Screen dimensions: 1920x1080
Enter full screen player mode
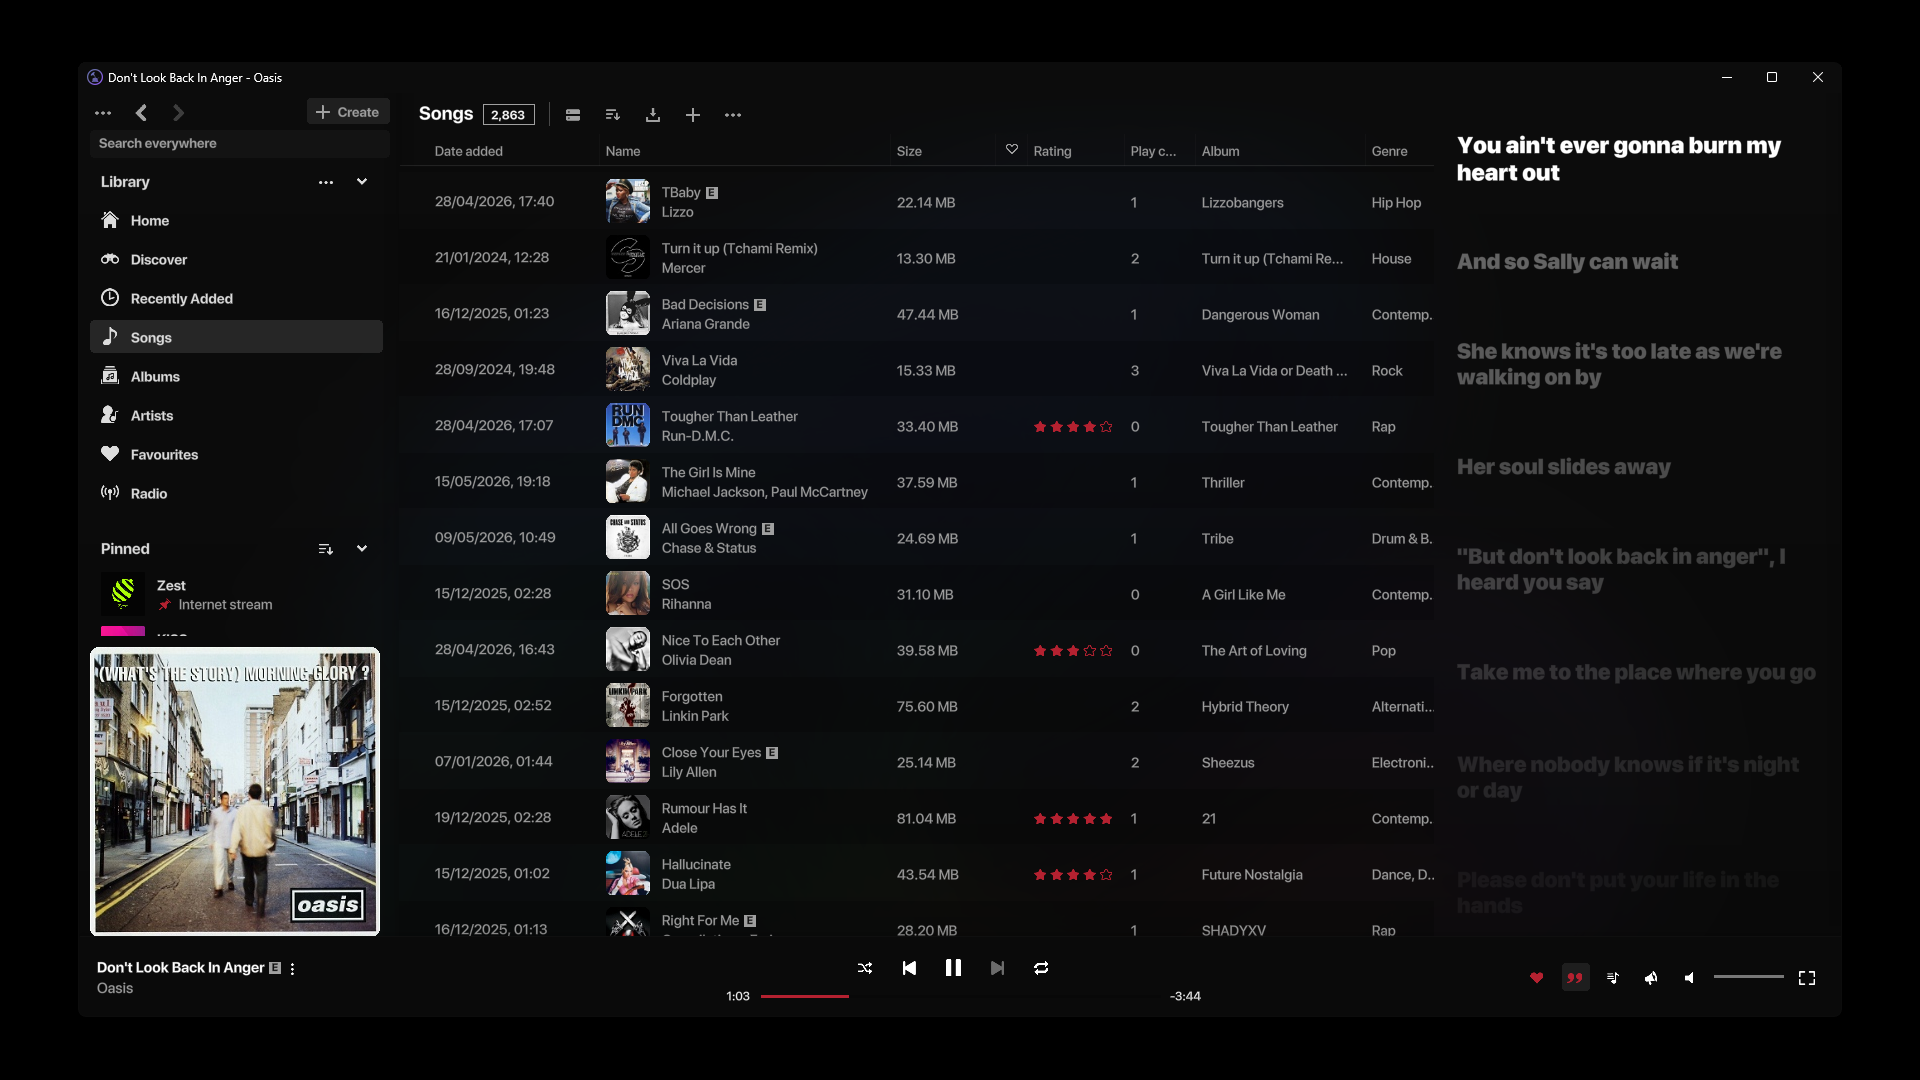tap(1807, 978)
